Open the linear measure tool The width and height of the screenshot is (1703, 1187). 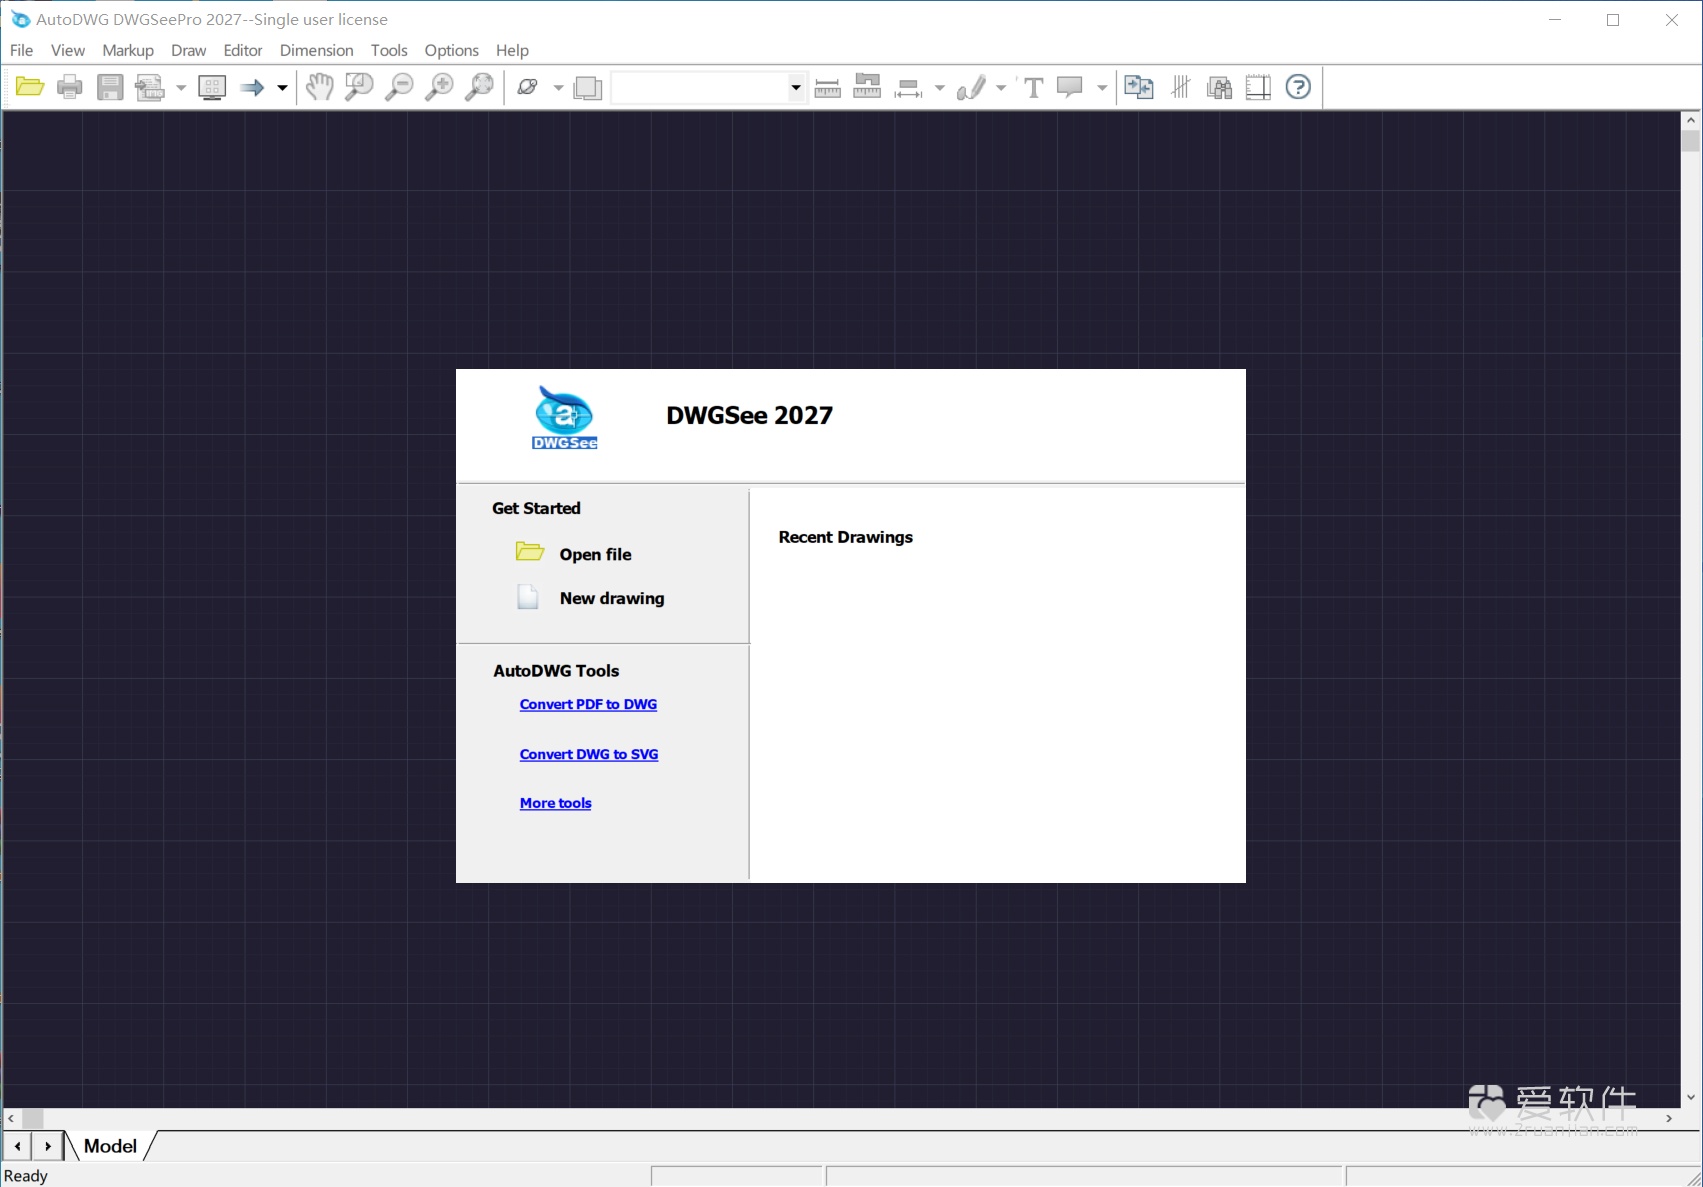(827, 87)
